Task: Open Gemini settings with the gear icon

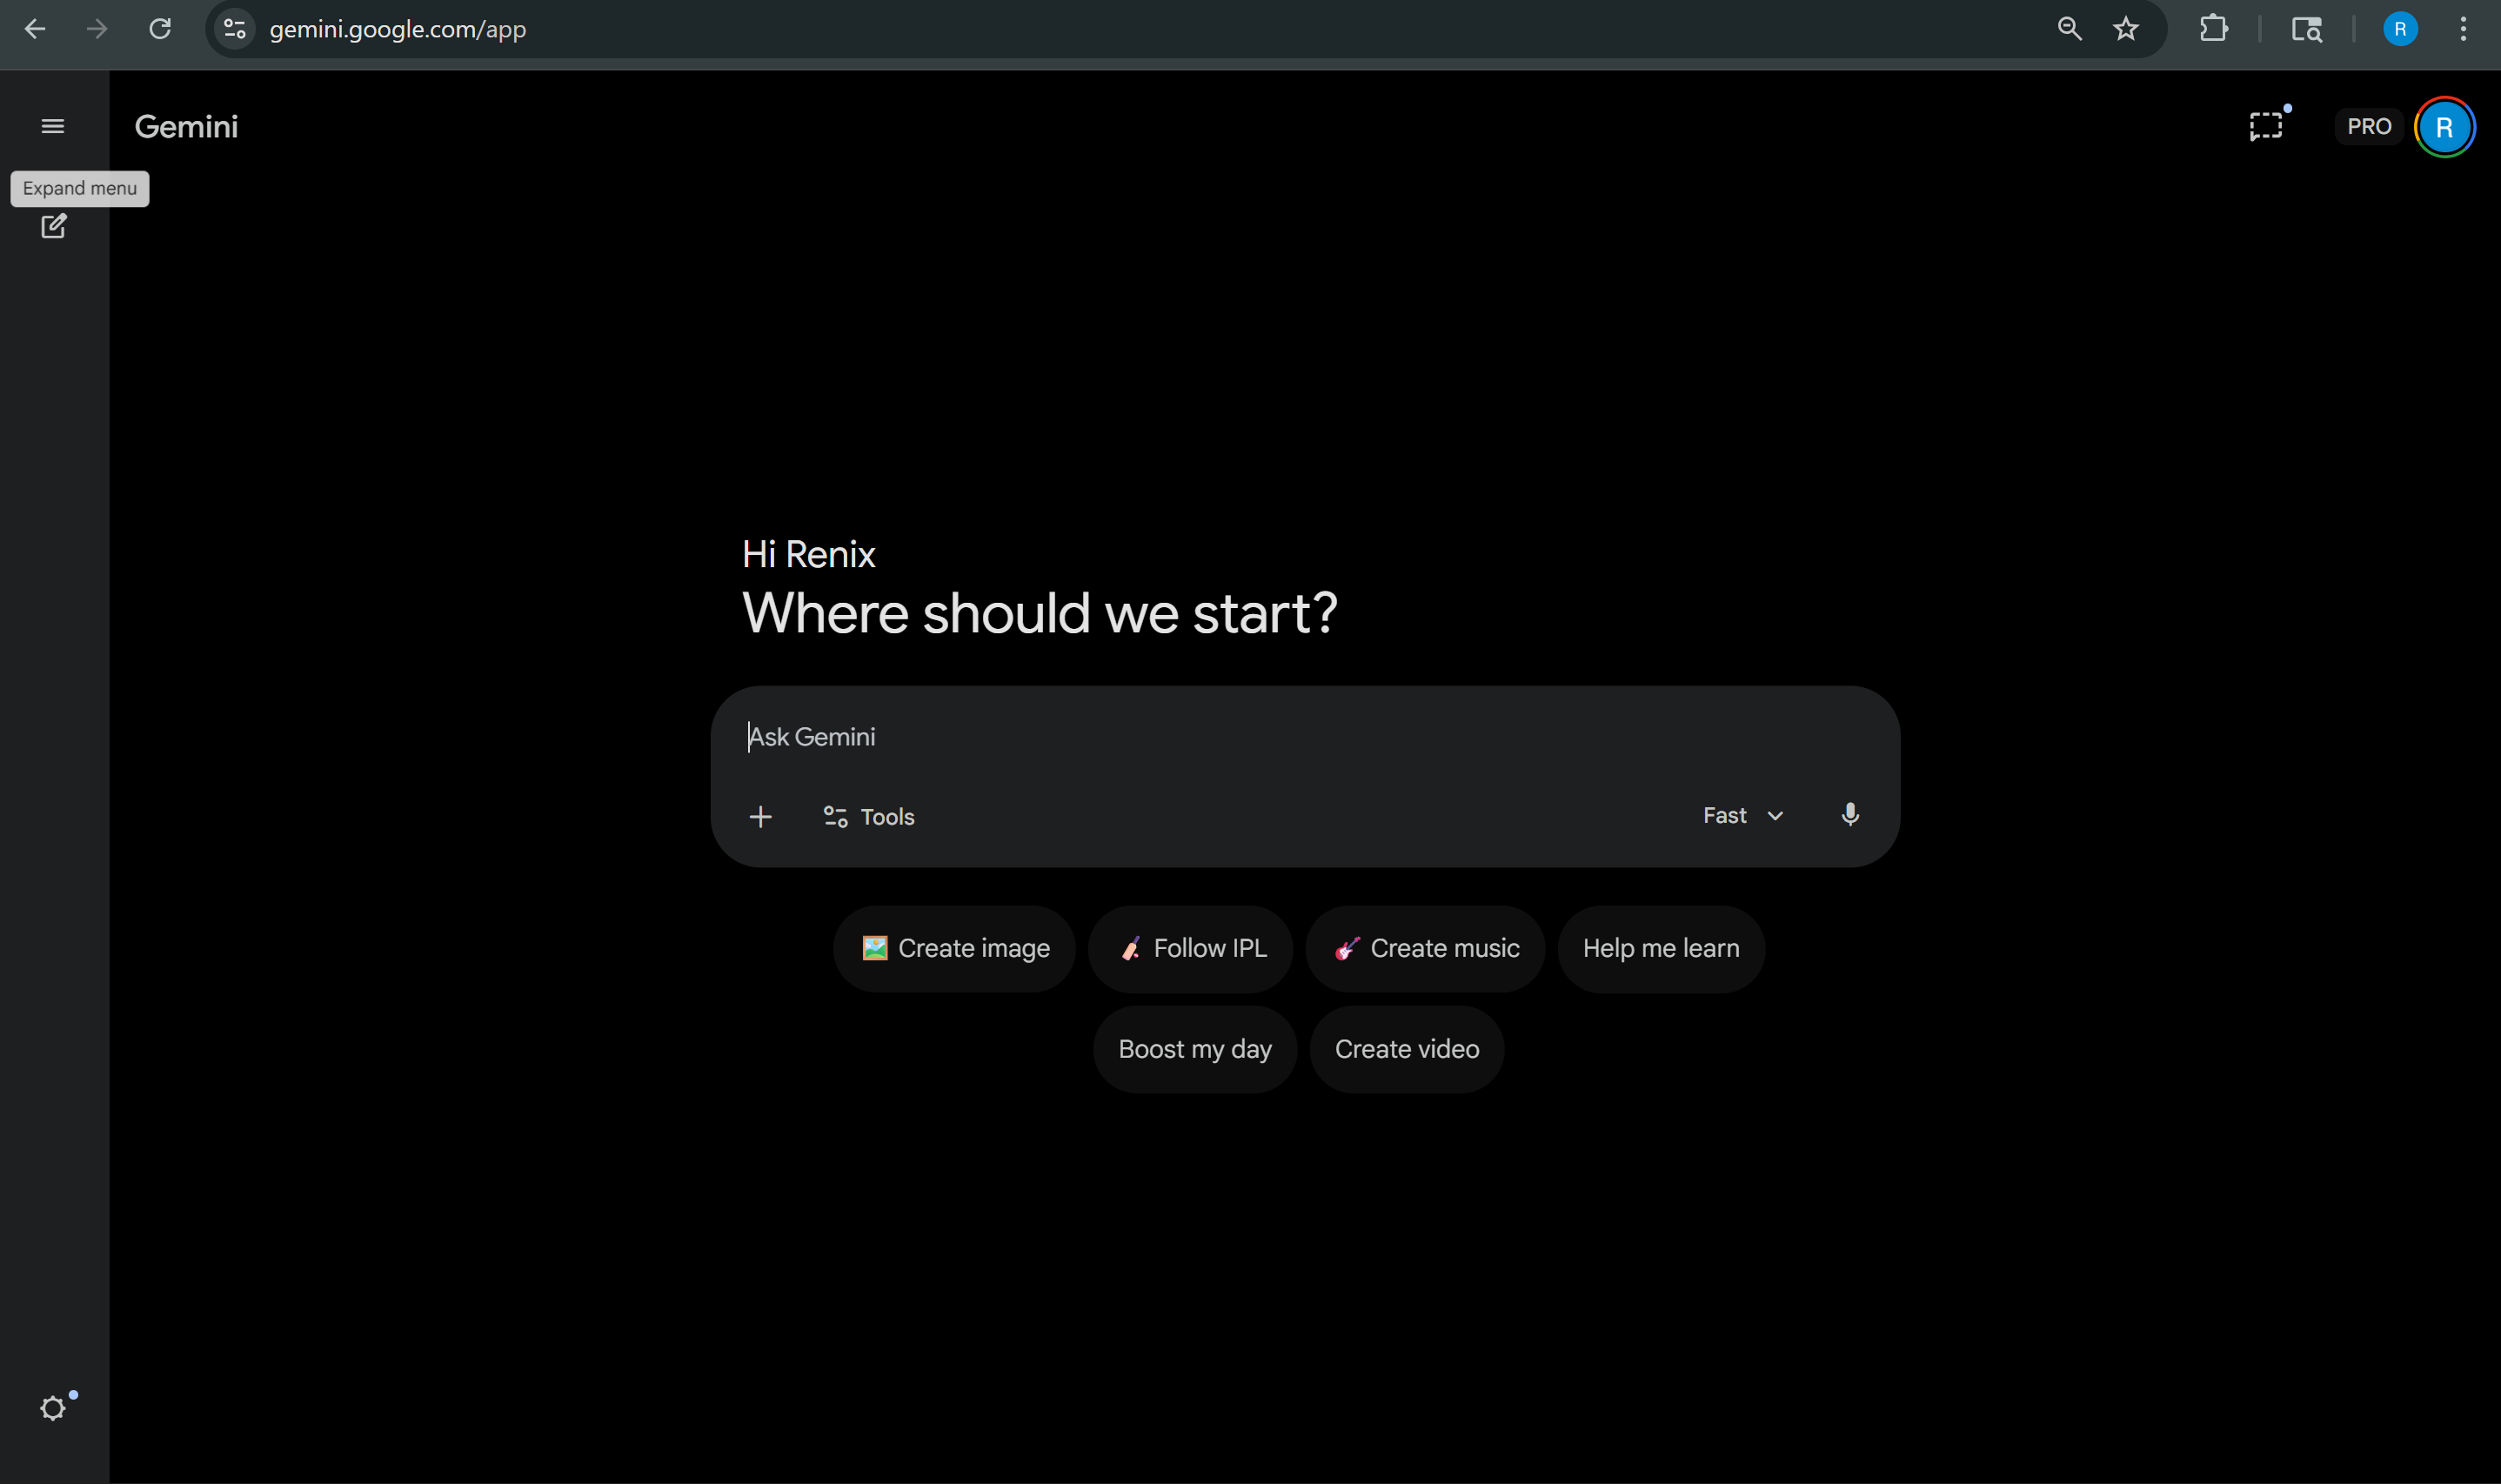Action: click(x=54, y=1407)
